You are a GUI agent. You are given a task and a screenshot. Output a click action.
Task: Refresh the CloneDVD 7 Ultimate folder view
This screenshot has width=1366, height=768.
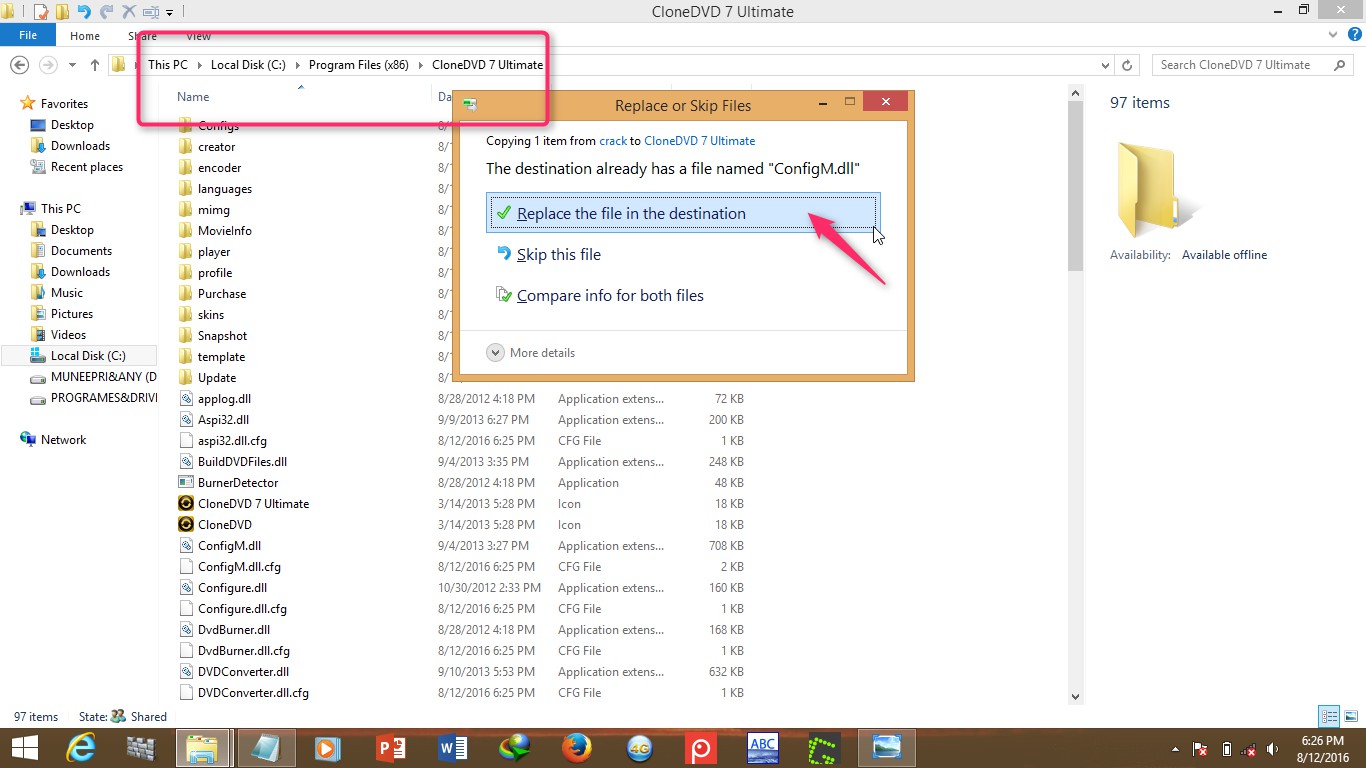click(x=1127, y=65)
